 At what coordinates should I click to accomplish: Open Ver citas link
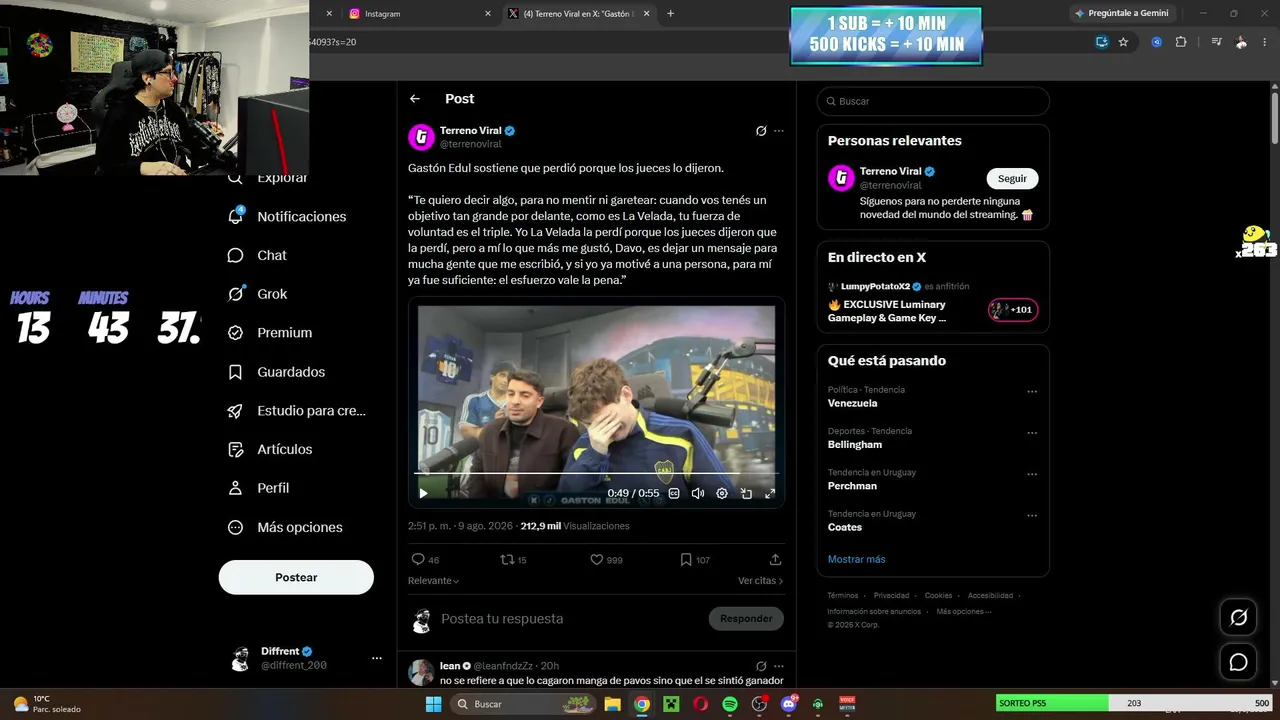coord(760,581)
